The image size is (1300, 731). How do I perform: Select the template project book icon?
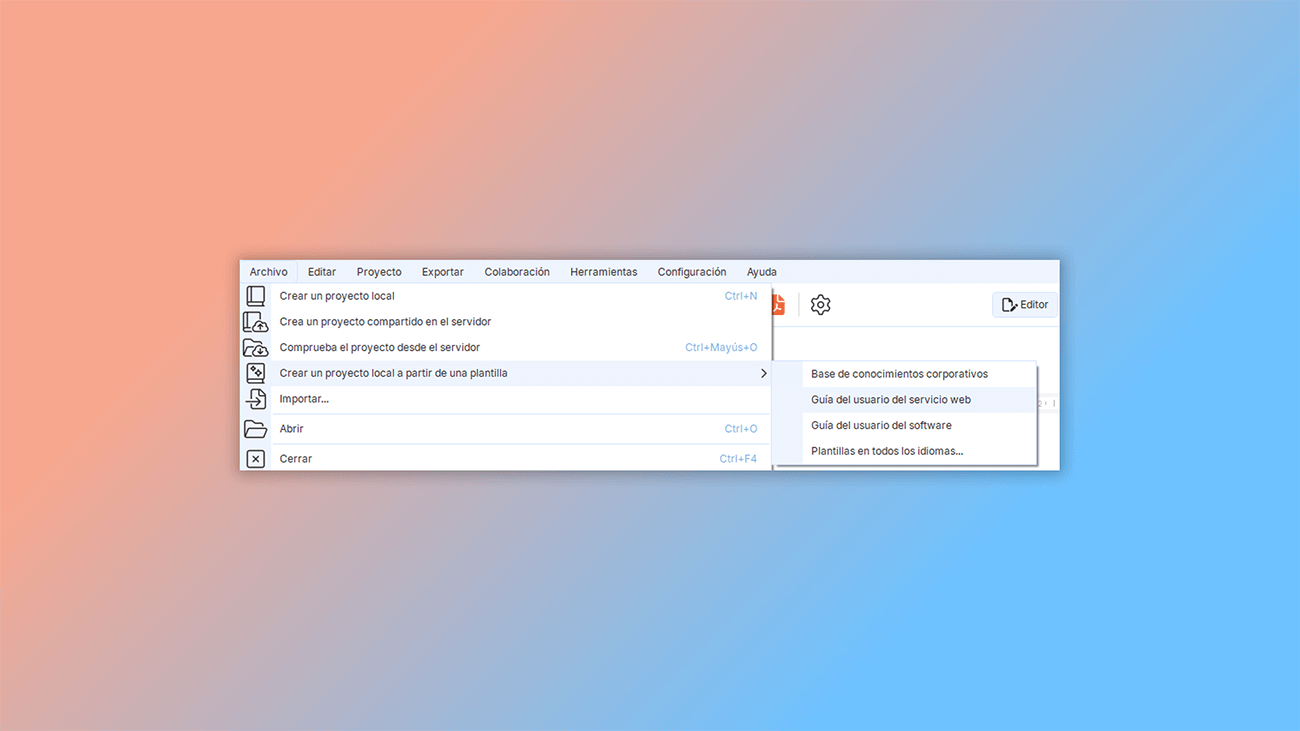point(256,372)
